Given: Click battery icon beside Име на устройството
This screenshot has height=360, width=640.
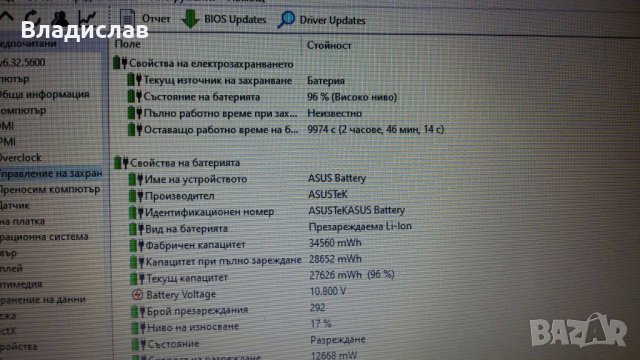Looking at the screenshot, I should pos(136,179).
